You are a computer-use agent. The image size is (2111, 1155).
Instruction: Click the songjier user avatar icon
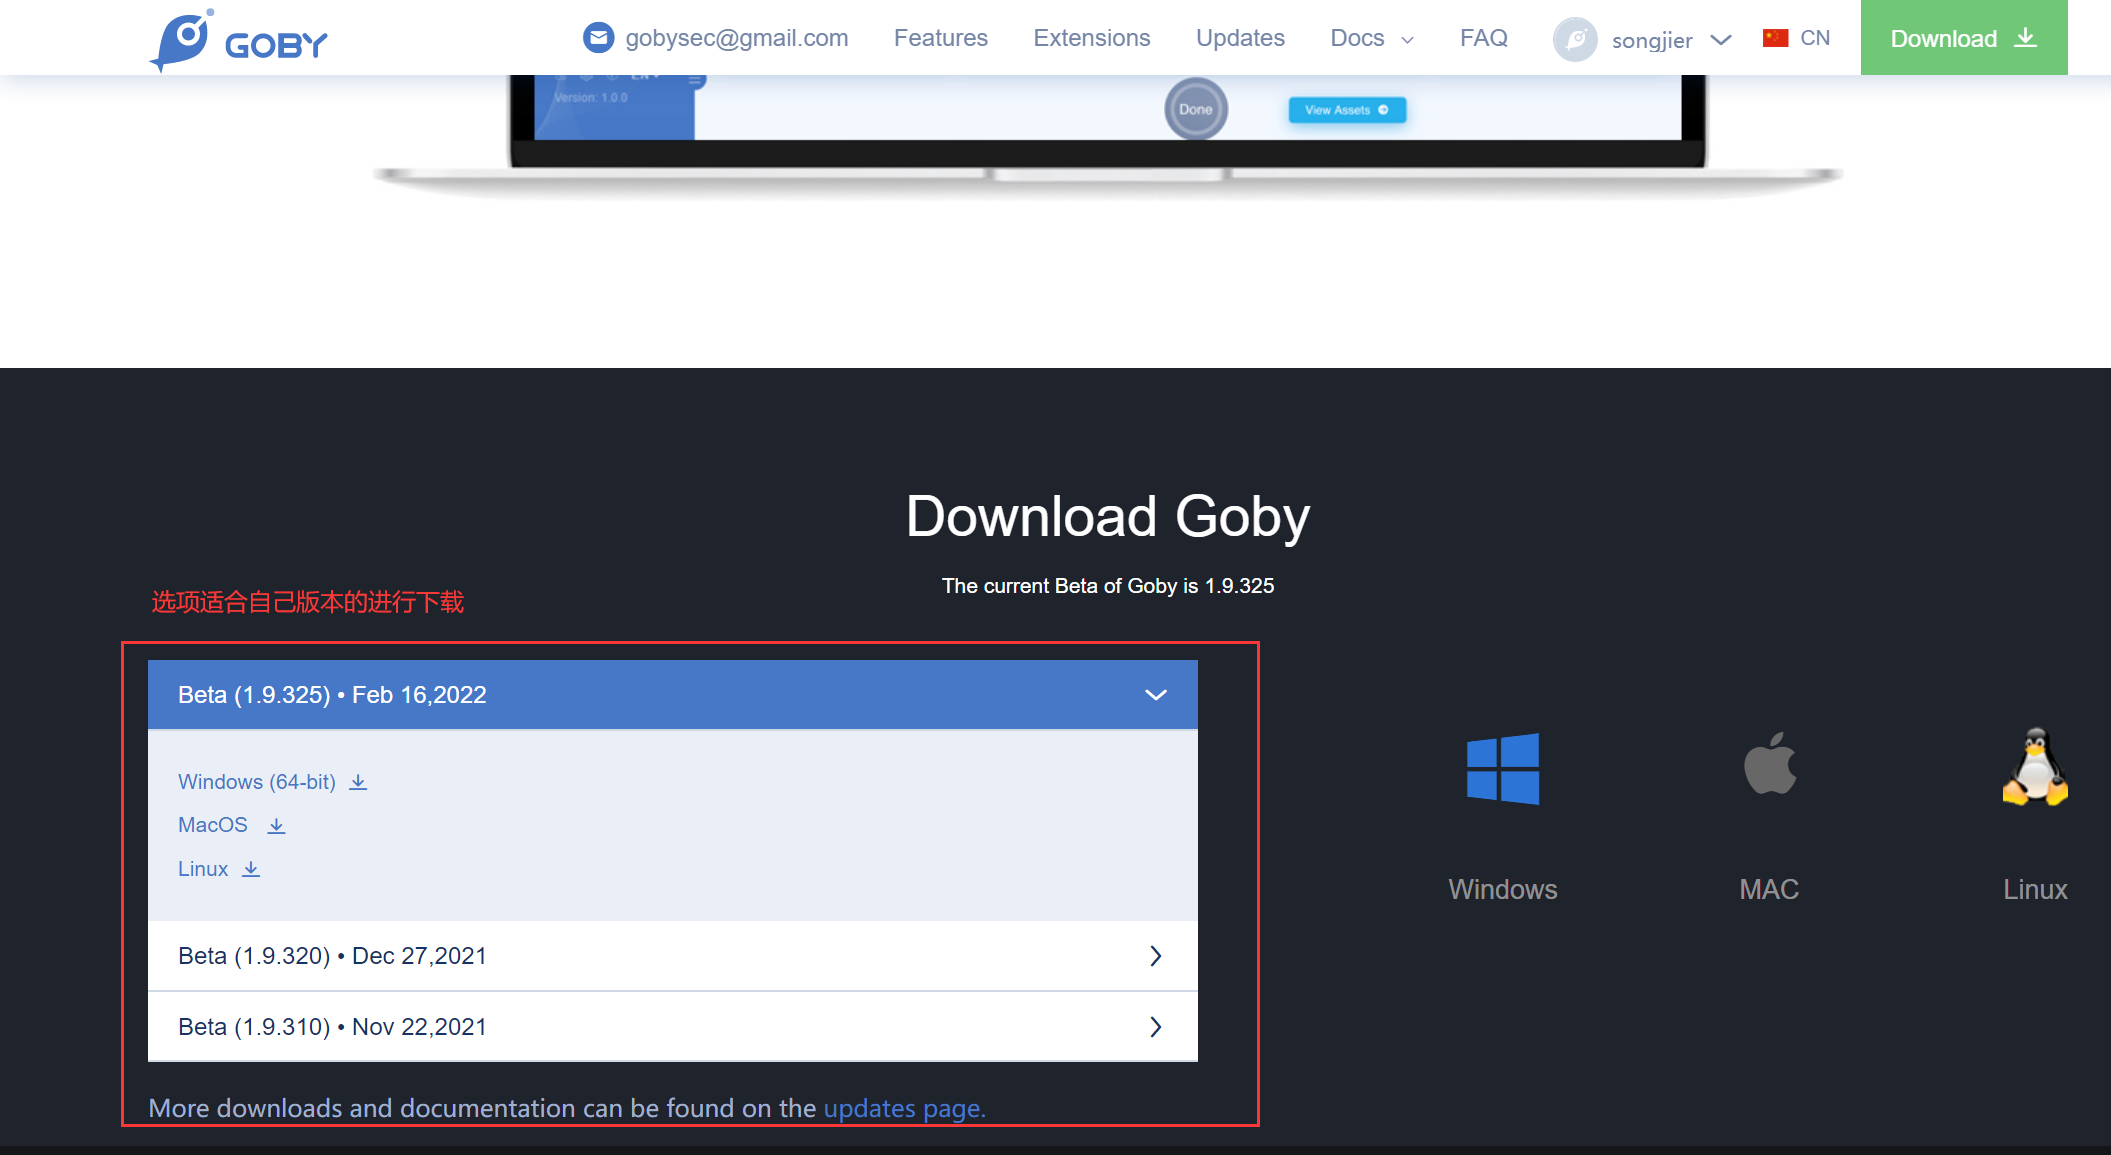coord(1575,40)
